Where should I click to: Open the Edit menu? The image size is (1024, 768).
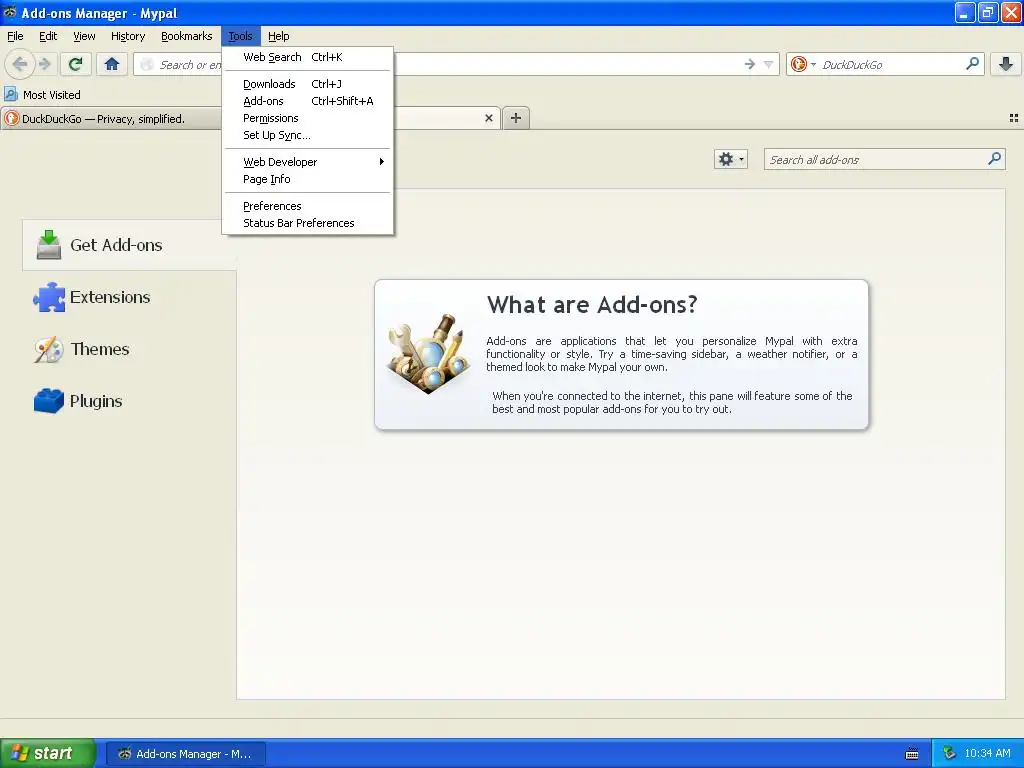(48, 36)
